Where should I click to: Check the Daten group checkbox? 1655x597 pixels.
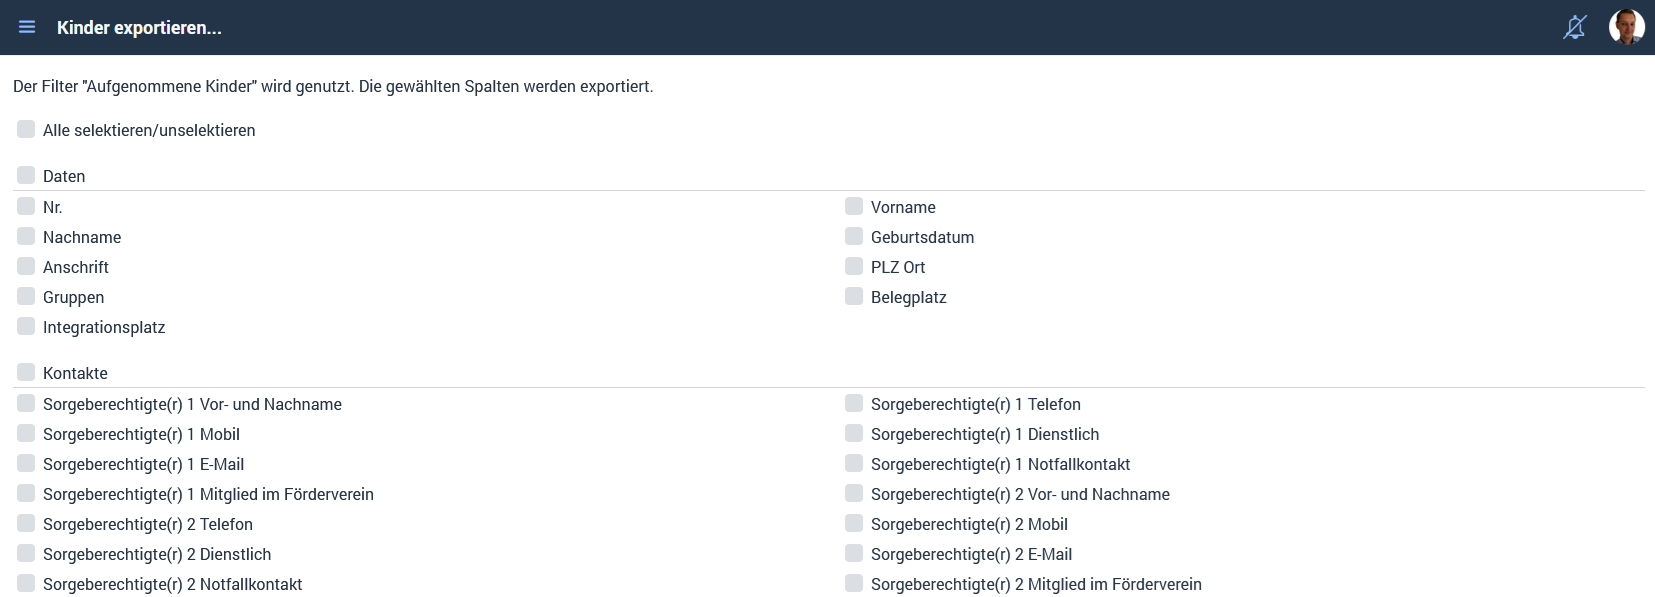(26, 175)
